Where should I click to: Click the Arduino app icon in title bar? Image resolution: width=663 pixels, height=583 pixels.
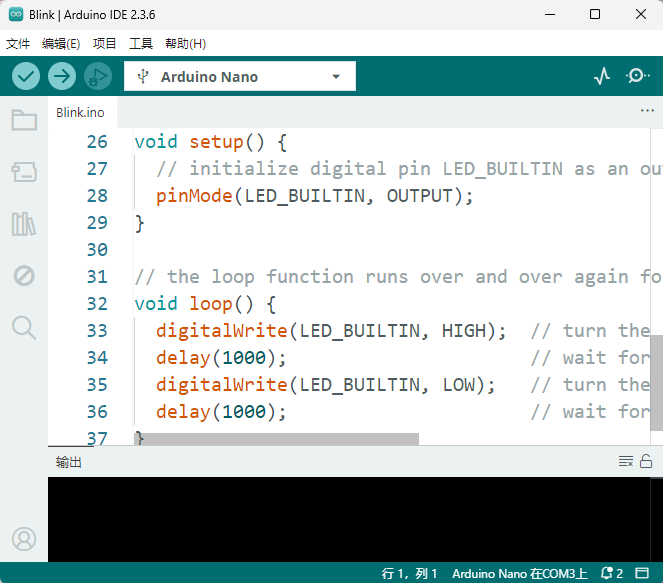(16, 14)
